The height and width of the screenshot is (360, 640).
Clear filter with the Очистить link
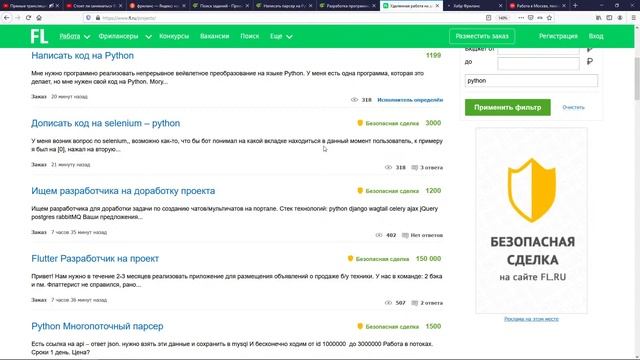click(573, 107)
